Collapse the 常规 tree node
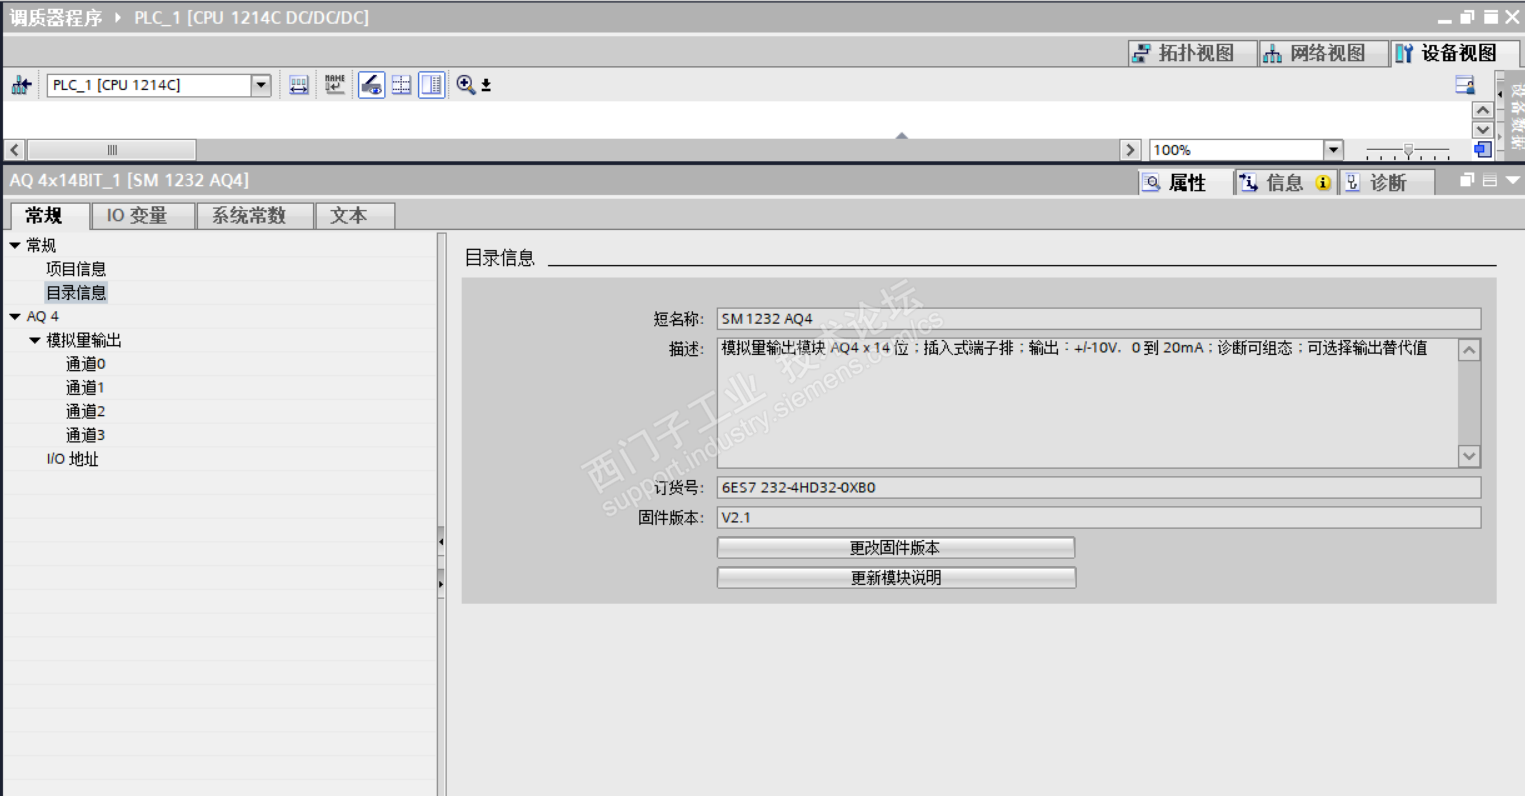The width and height of the screenshot is (1525, 796). 15,245
